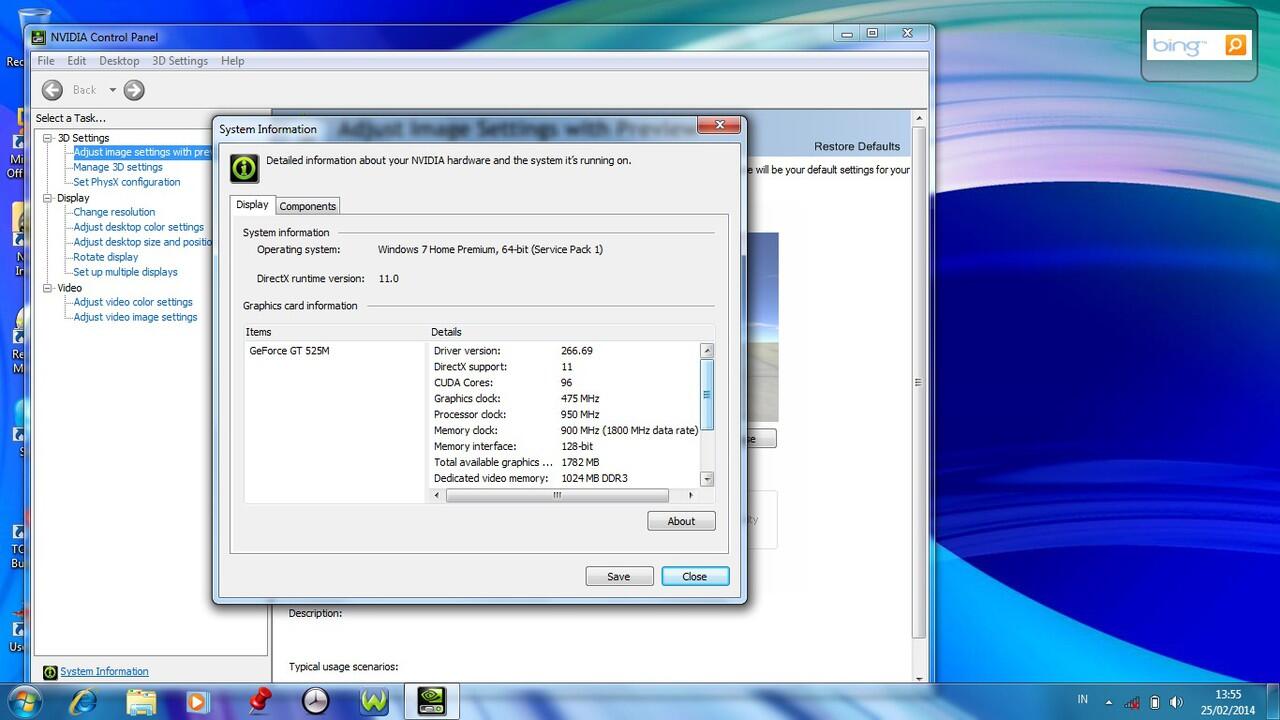1280x720 pixels.
Task: Open the 3D Settings menu
Action: click(180, 61)
